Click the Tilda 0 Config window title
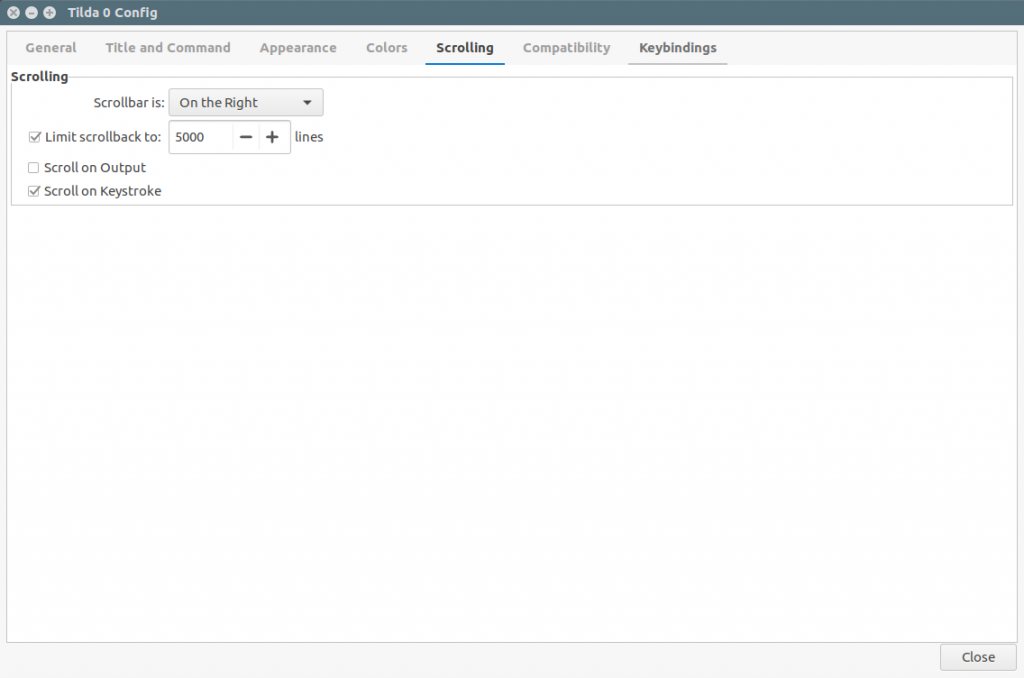 (x=113, y=13)
